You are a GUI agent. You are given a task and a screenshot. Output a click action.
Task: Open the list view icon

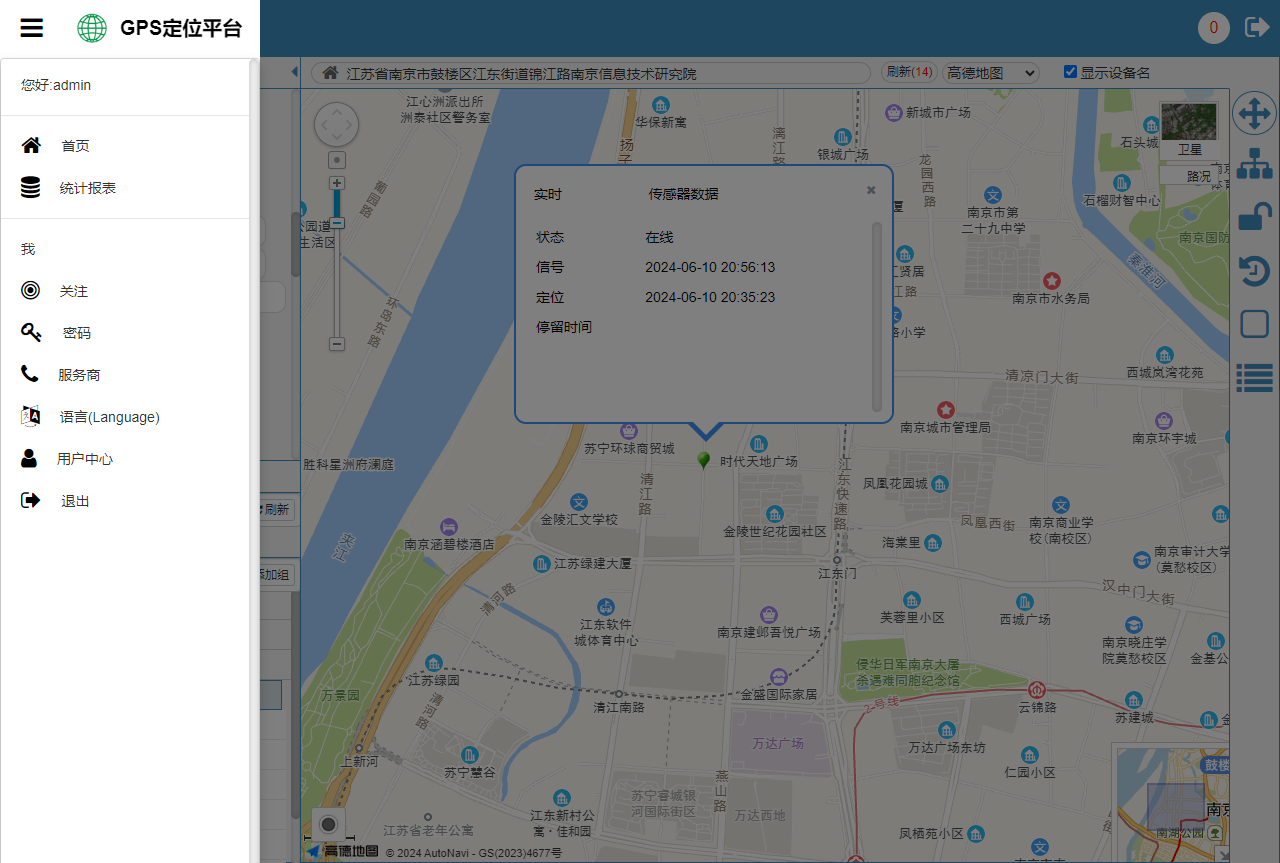[1254, 377]
